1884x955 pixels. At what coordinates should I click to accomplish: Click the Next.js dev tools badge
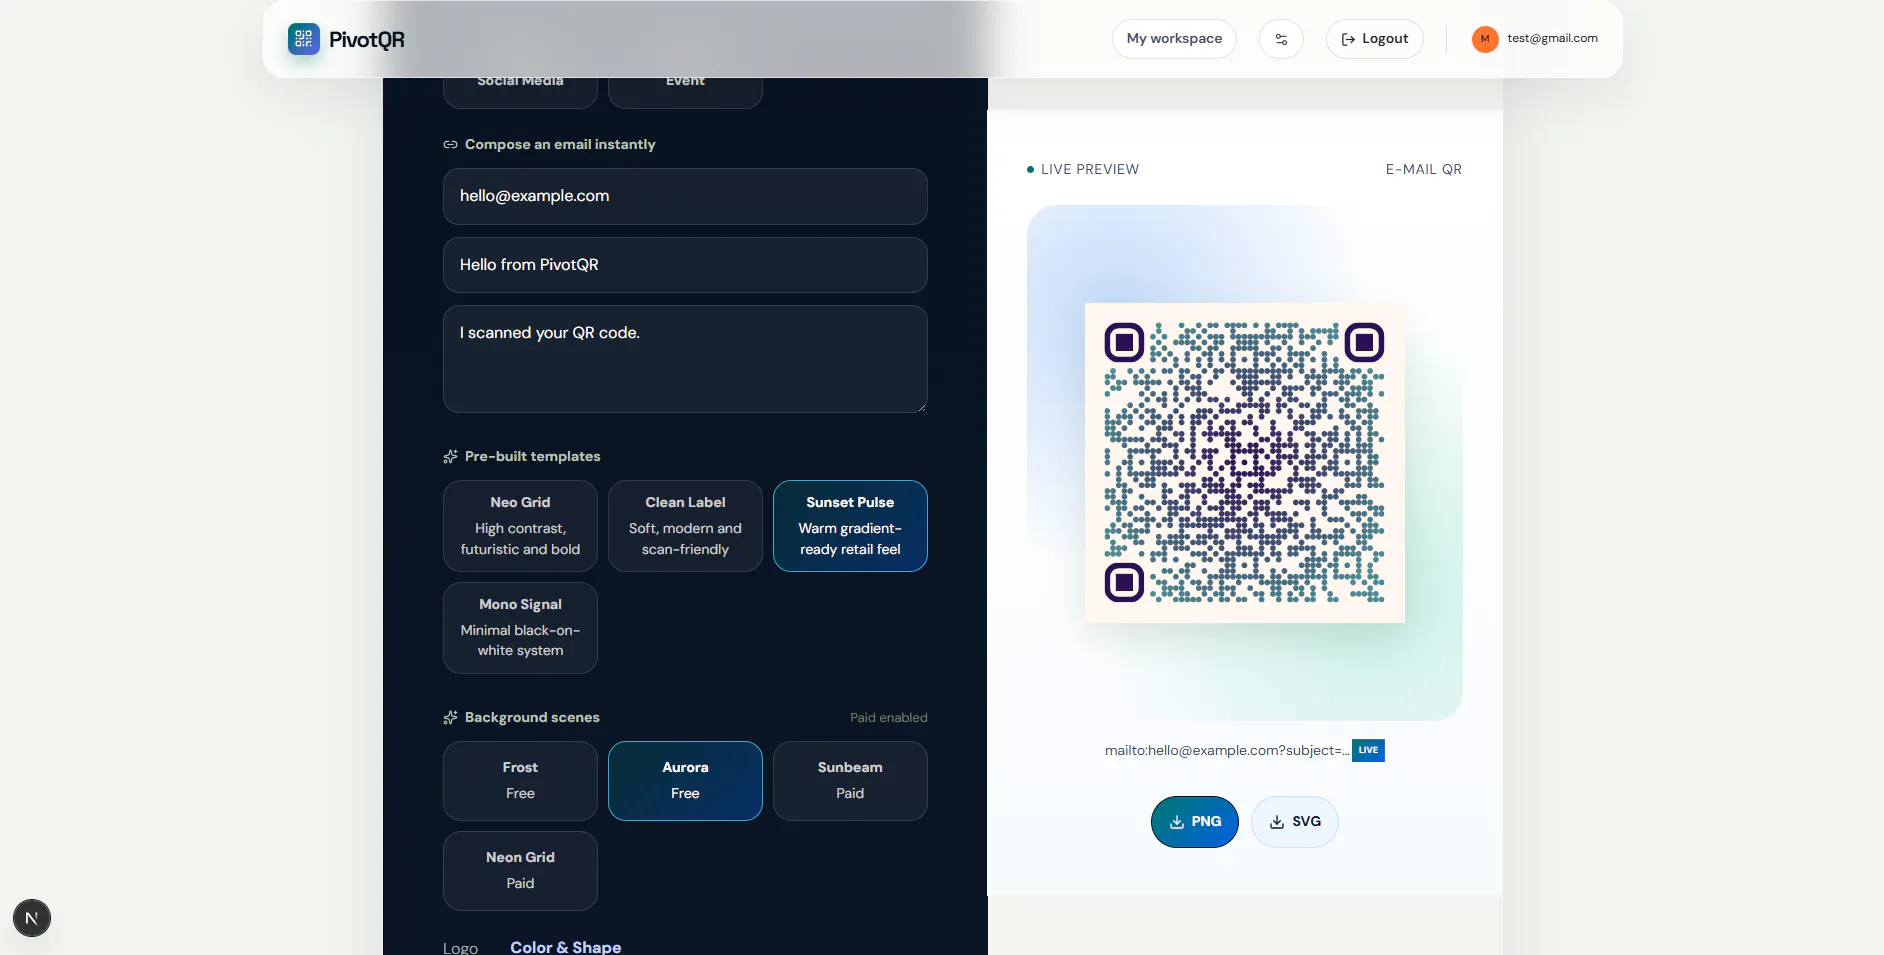click(32, 918)
